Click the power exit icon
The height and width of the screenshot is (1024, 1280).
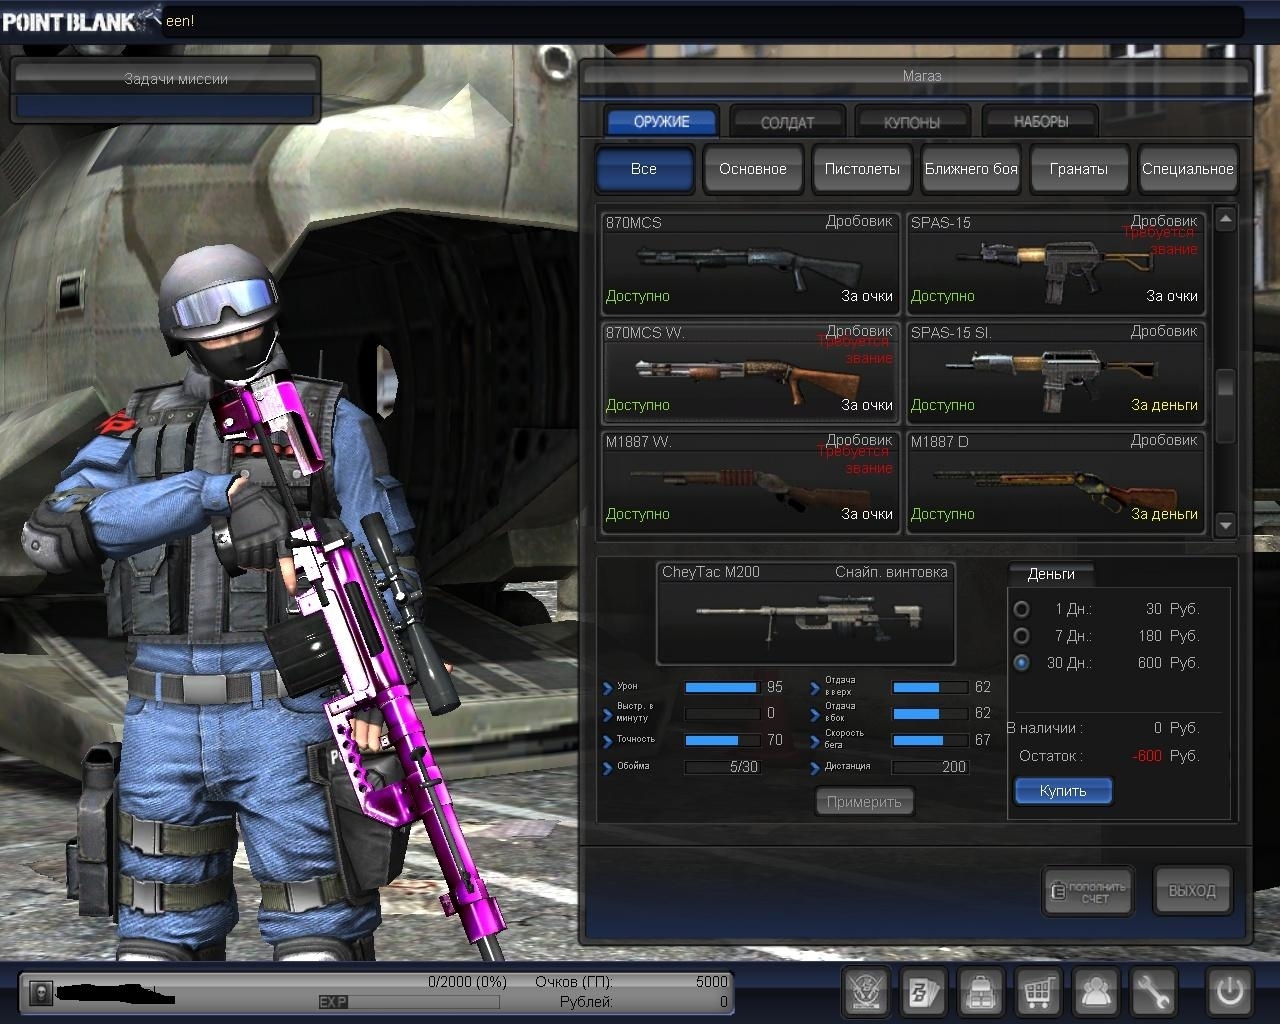coord(1229,992)
